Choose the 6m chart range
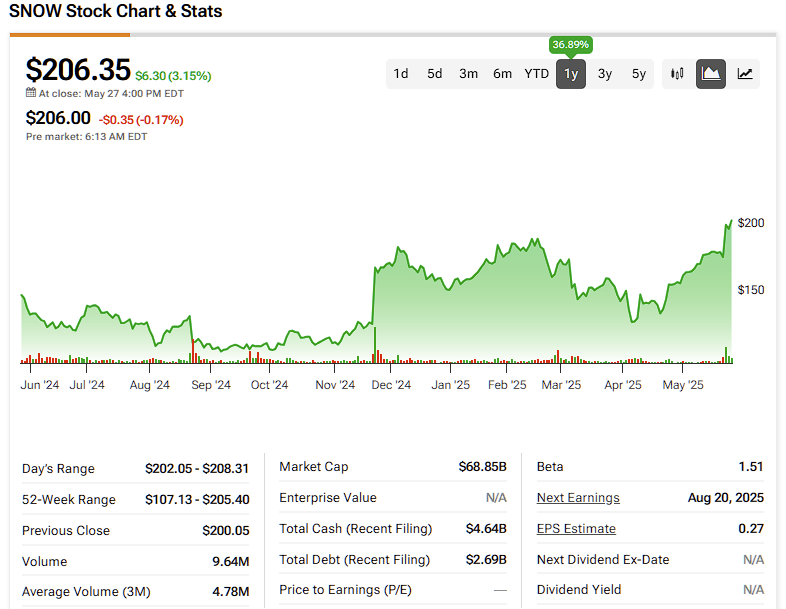 [502, 74]
